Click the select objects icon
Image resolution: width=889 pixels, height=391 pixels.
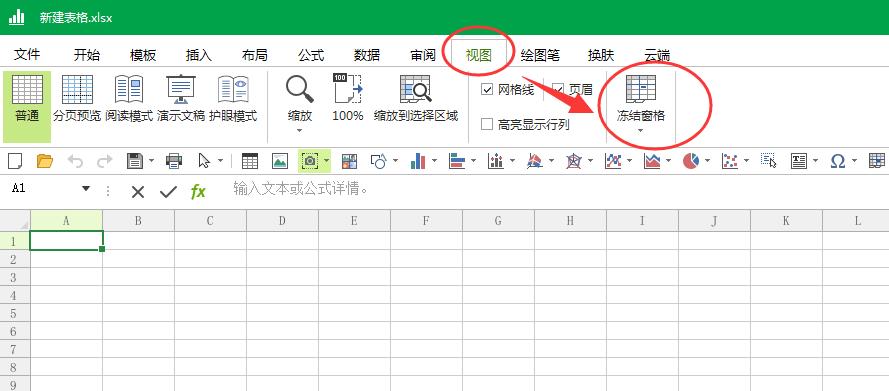click(x=769, y=162)
